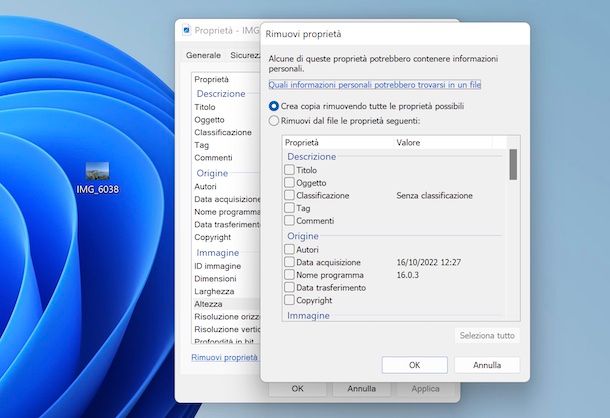
Task: Select Oggetto row in background Proprietà window
Action: [x=226, y=119]
